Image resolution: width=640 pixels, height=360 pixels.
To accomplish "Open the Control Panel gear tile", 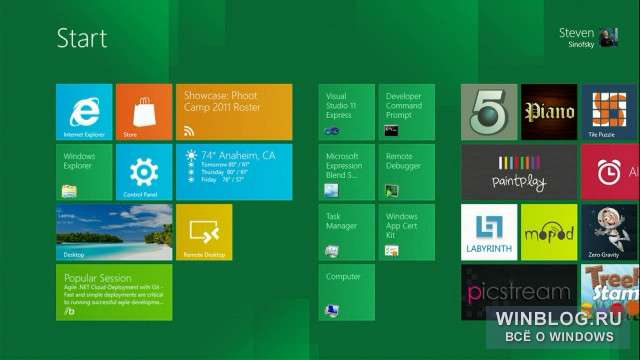I will [x=144, y=172].
